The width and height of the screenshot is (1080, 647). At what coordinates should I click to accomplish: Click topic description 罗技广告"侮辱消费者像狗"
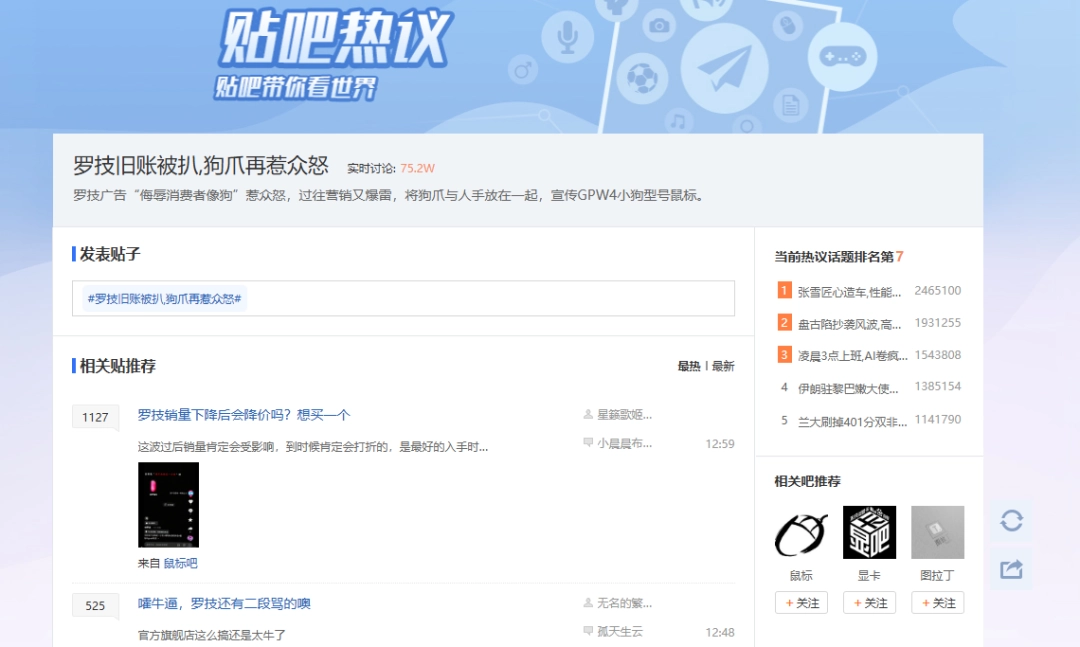pos(389,196)
